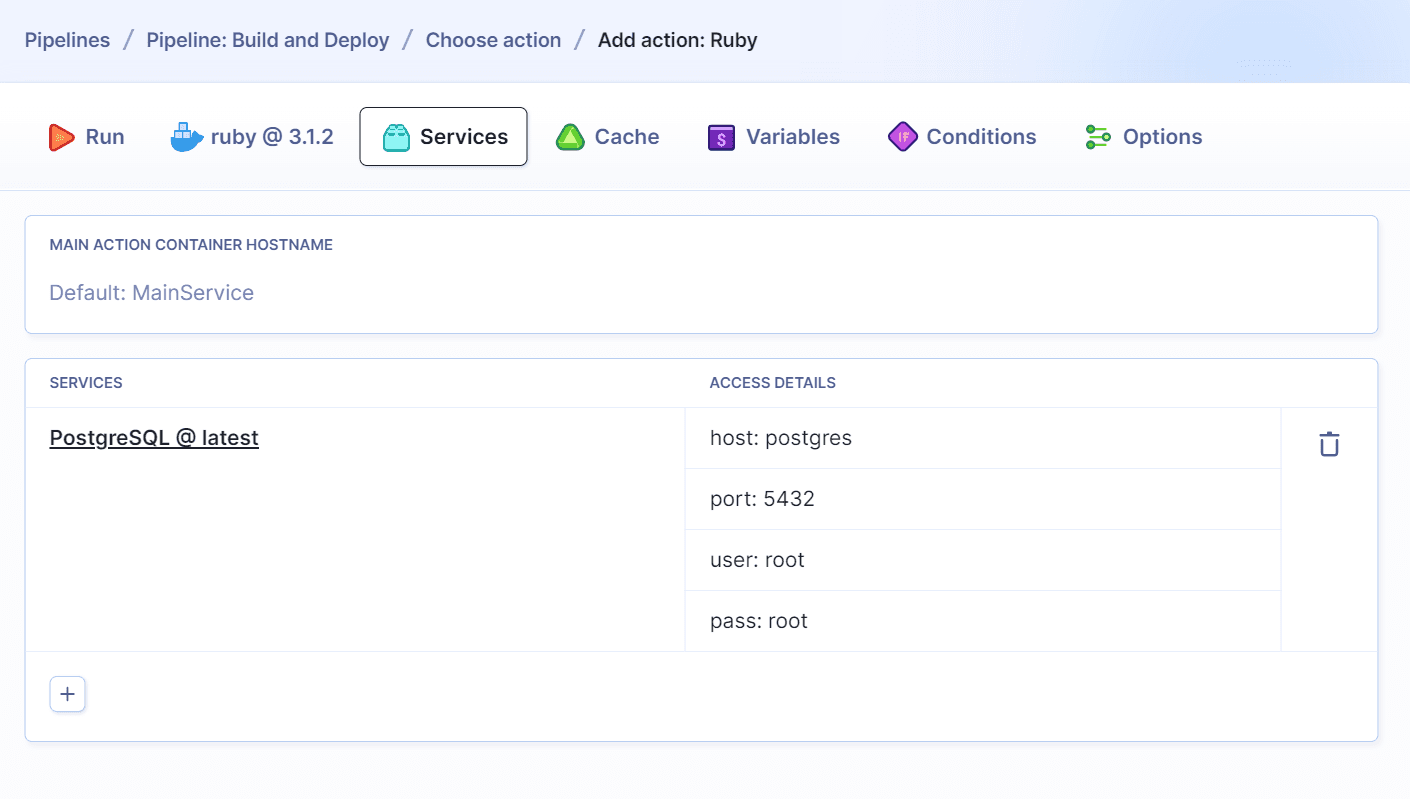Open the Cache tab
This screenshot has height=799, width=1410.
pos(607,137)
